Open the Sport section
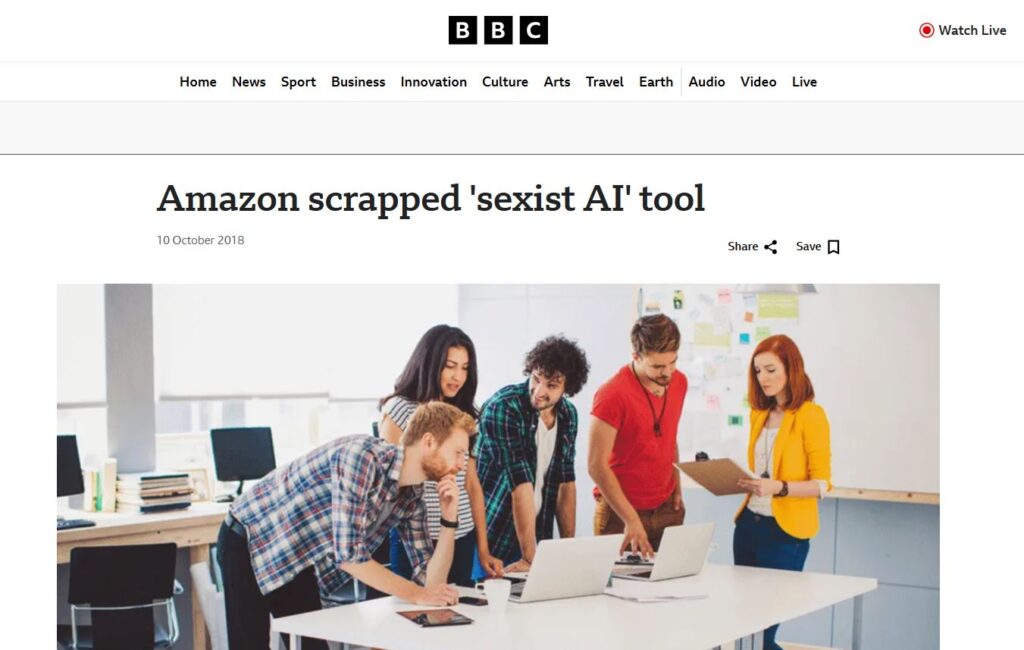Screen dimensions: 1024x650 298,82
